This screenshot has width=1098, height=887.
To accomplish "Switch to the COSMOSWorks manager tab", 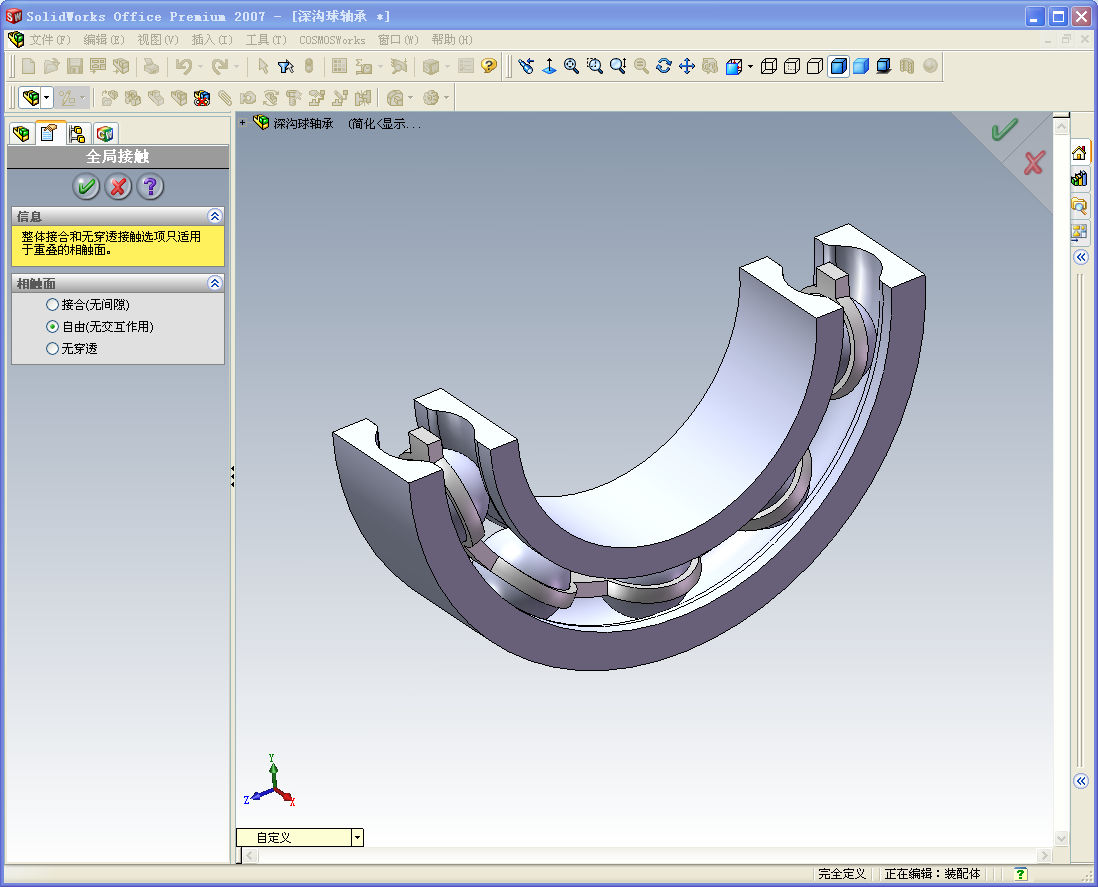I will pos(105,133).
